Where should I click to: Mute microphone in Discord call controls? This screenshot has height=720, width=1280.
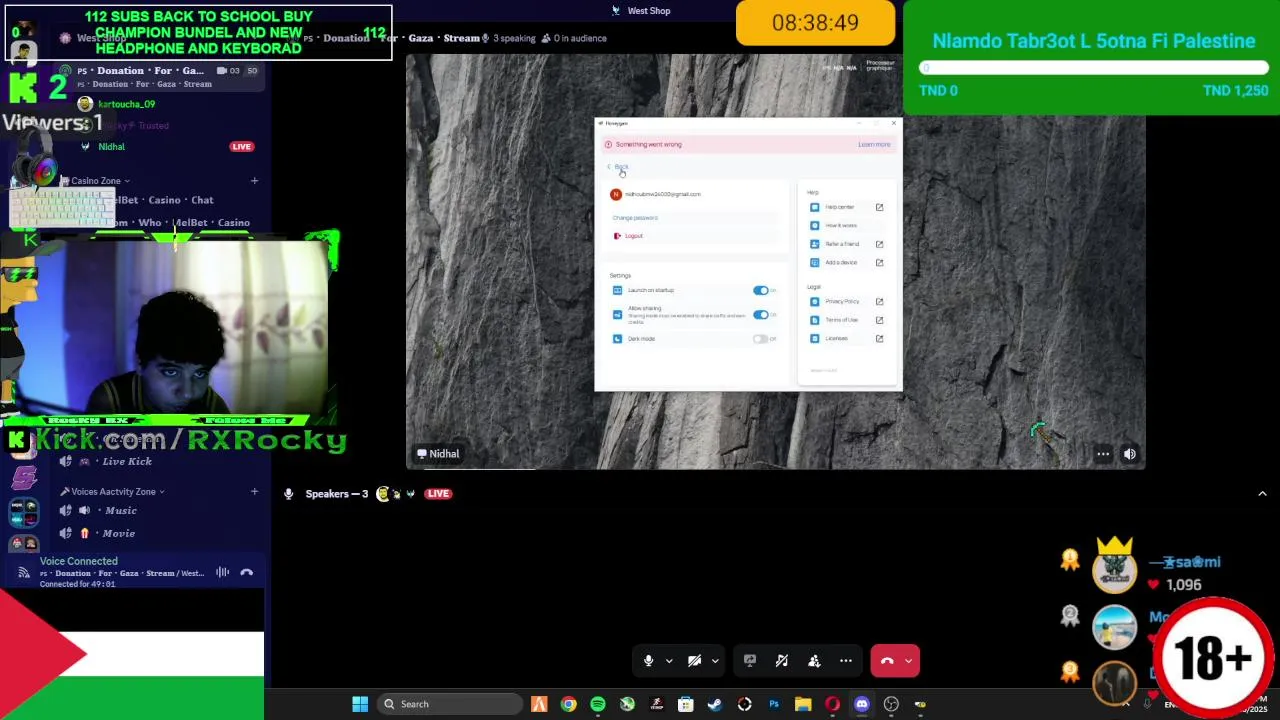pos(648,661)
